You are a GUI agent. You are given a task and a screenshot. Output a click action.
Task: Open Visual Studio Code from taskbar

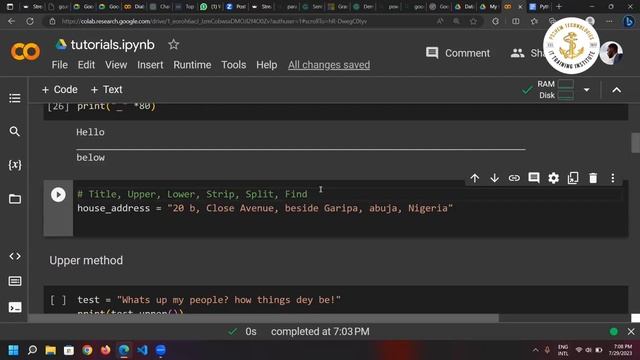(142, 350)
